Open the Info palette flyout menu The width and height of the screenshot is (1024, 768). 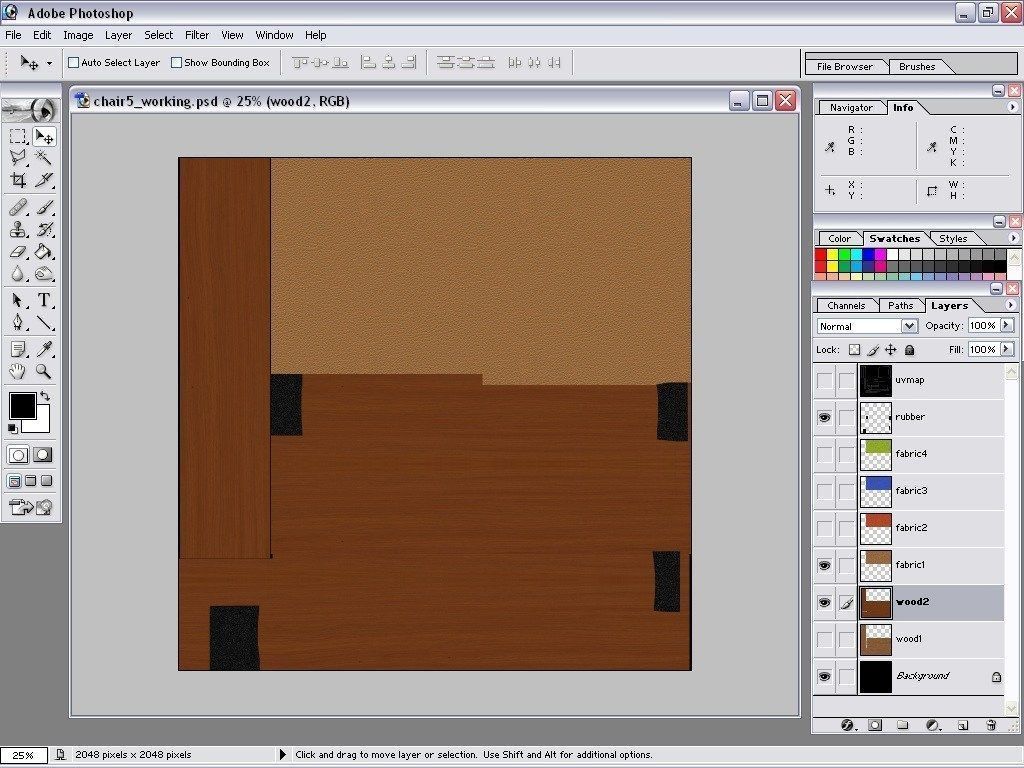point(1013,107)
